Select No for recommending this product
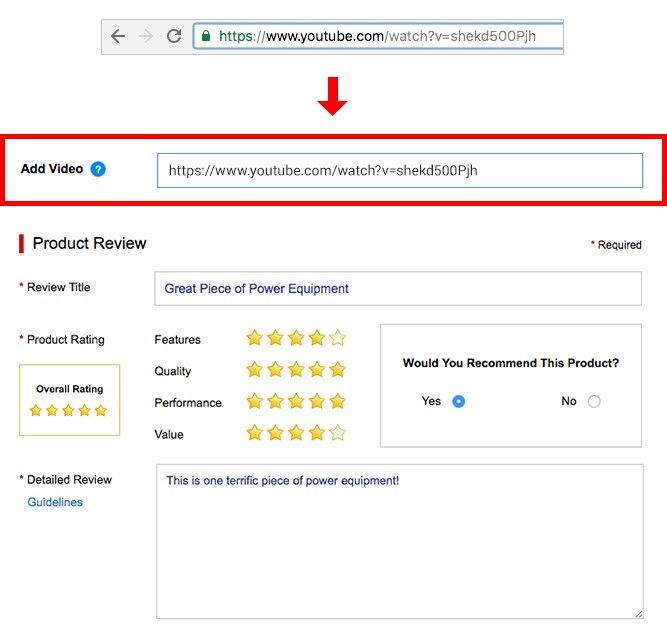Viewport: 667px width, 641px height. tap(594, 401)
